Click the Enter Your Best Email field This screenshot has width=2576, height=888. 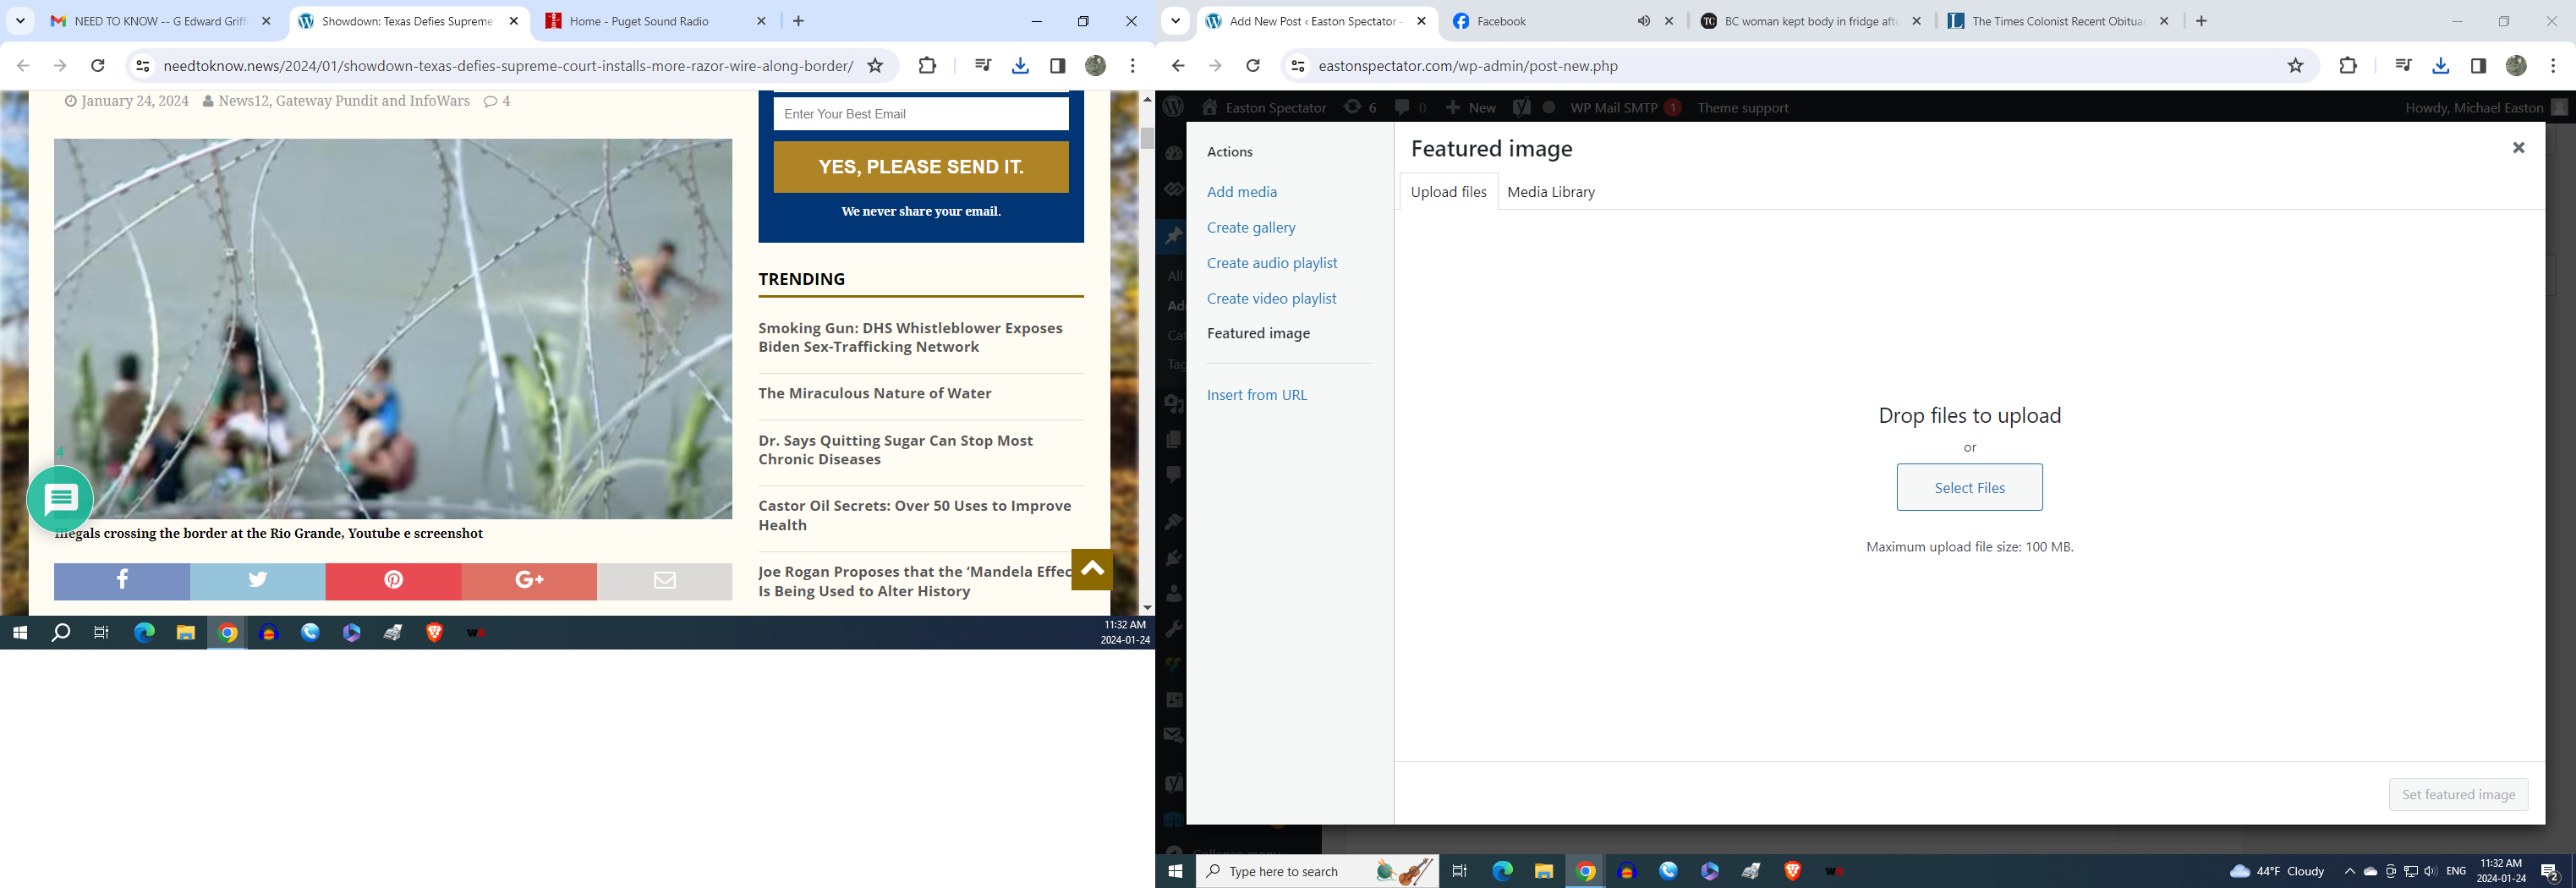click(920, 114)
